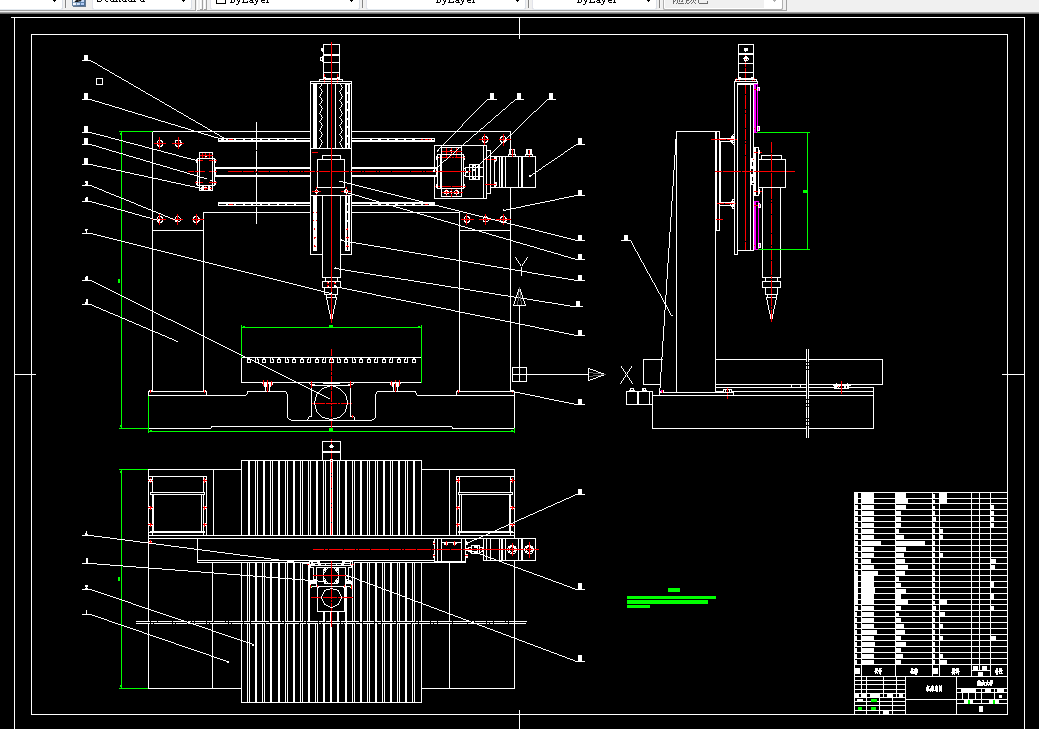The image size is (1039, 729).
Task: Click the Y axis label of UCS icon
Action: [x=521, y=266]
